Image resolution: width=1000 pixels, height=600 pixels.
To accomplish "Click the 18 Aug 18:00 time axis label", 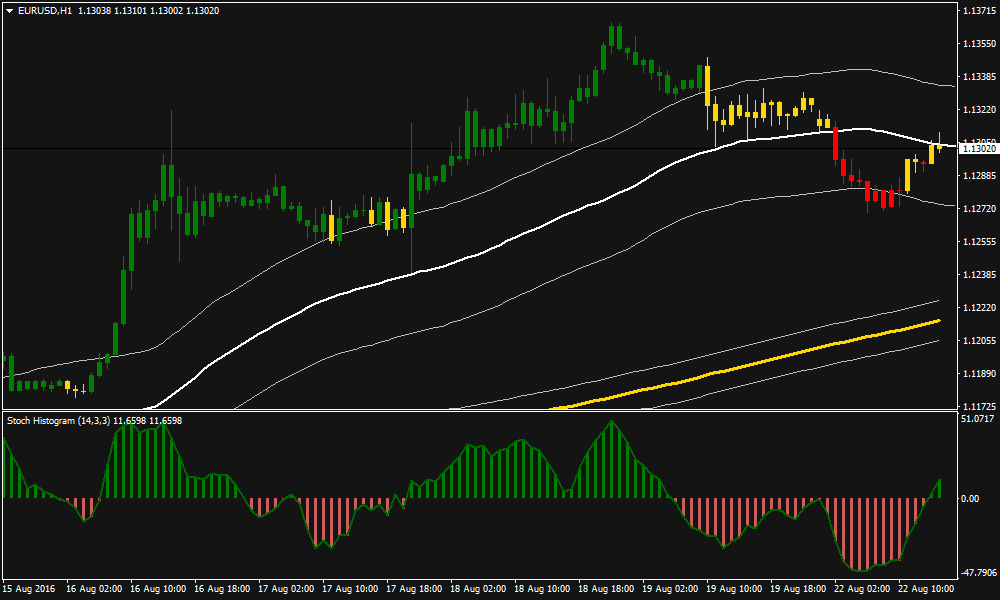I will pyautogui.click(x=606, y=590).
